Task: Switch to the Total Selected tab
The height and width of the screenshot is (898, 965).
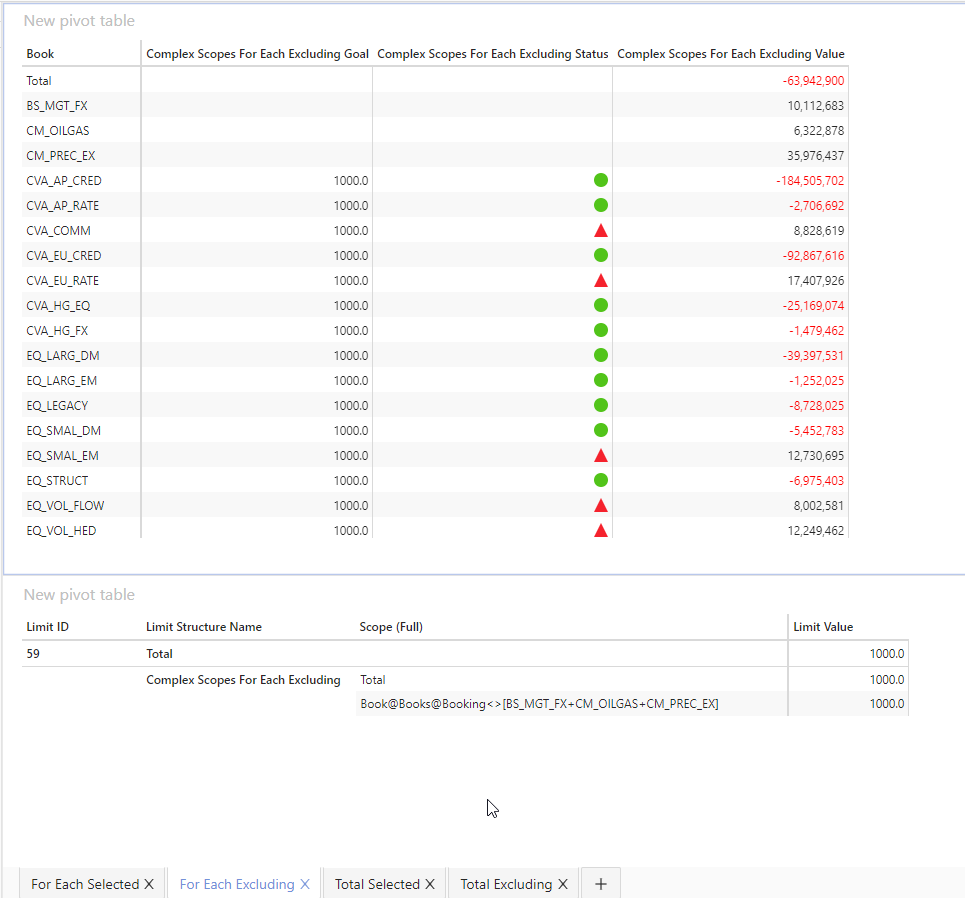Action: click(377, 884)
